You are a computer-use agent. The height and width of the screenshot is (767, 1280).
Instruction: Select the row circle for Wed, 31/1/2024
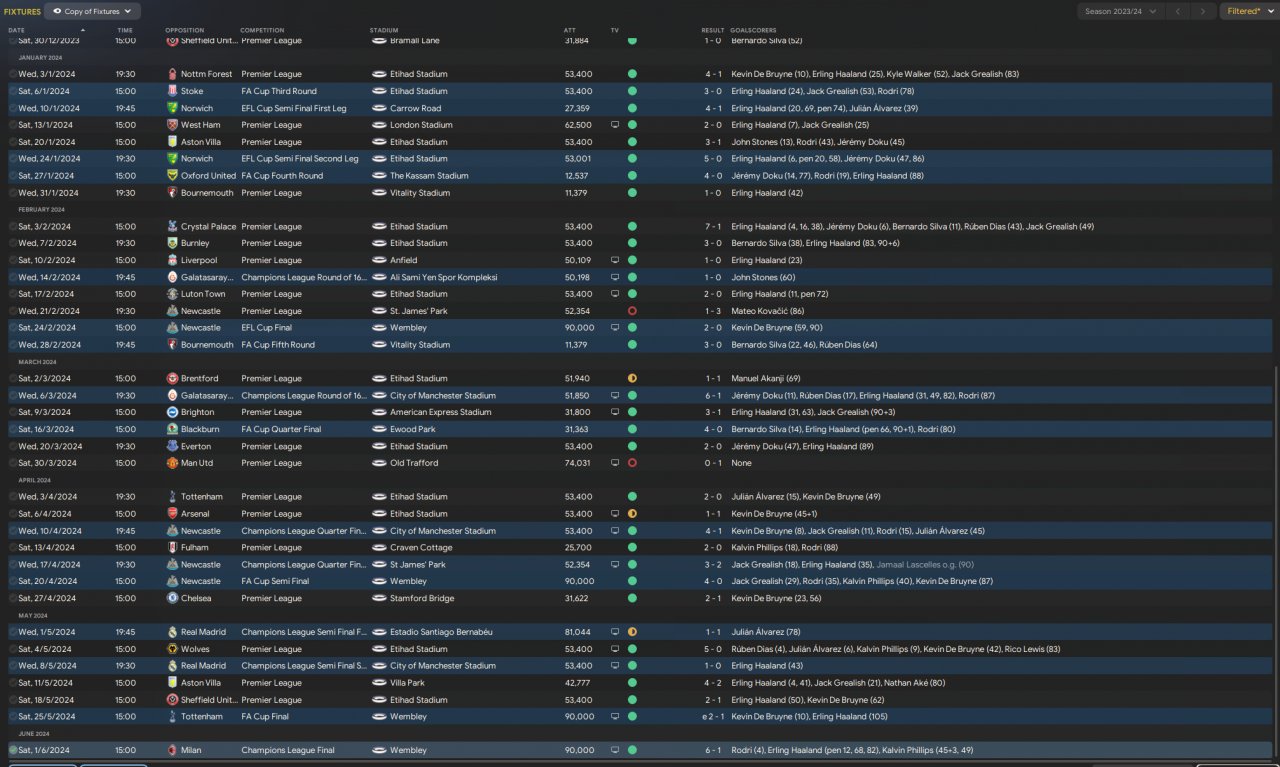tap(13, 193)
